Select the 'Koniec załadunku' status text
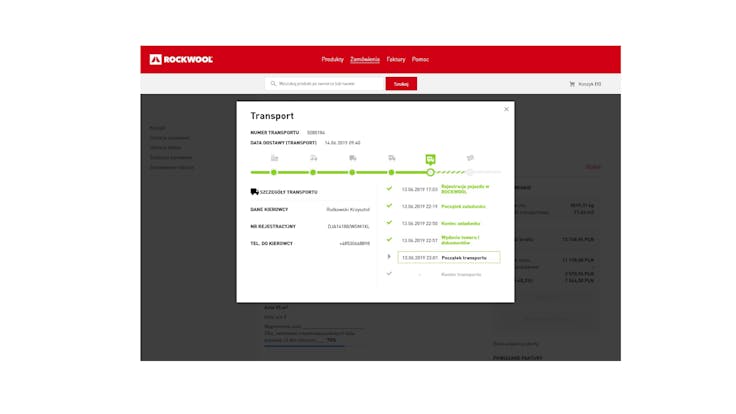Image resolution: width=736 pixels, height=414 pixels. tap(460, 223)
